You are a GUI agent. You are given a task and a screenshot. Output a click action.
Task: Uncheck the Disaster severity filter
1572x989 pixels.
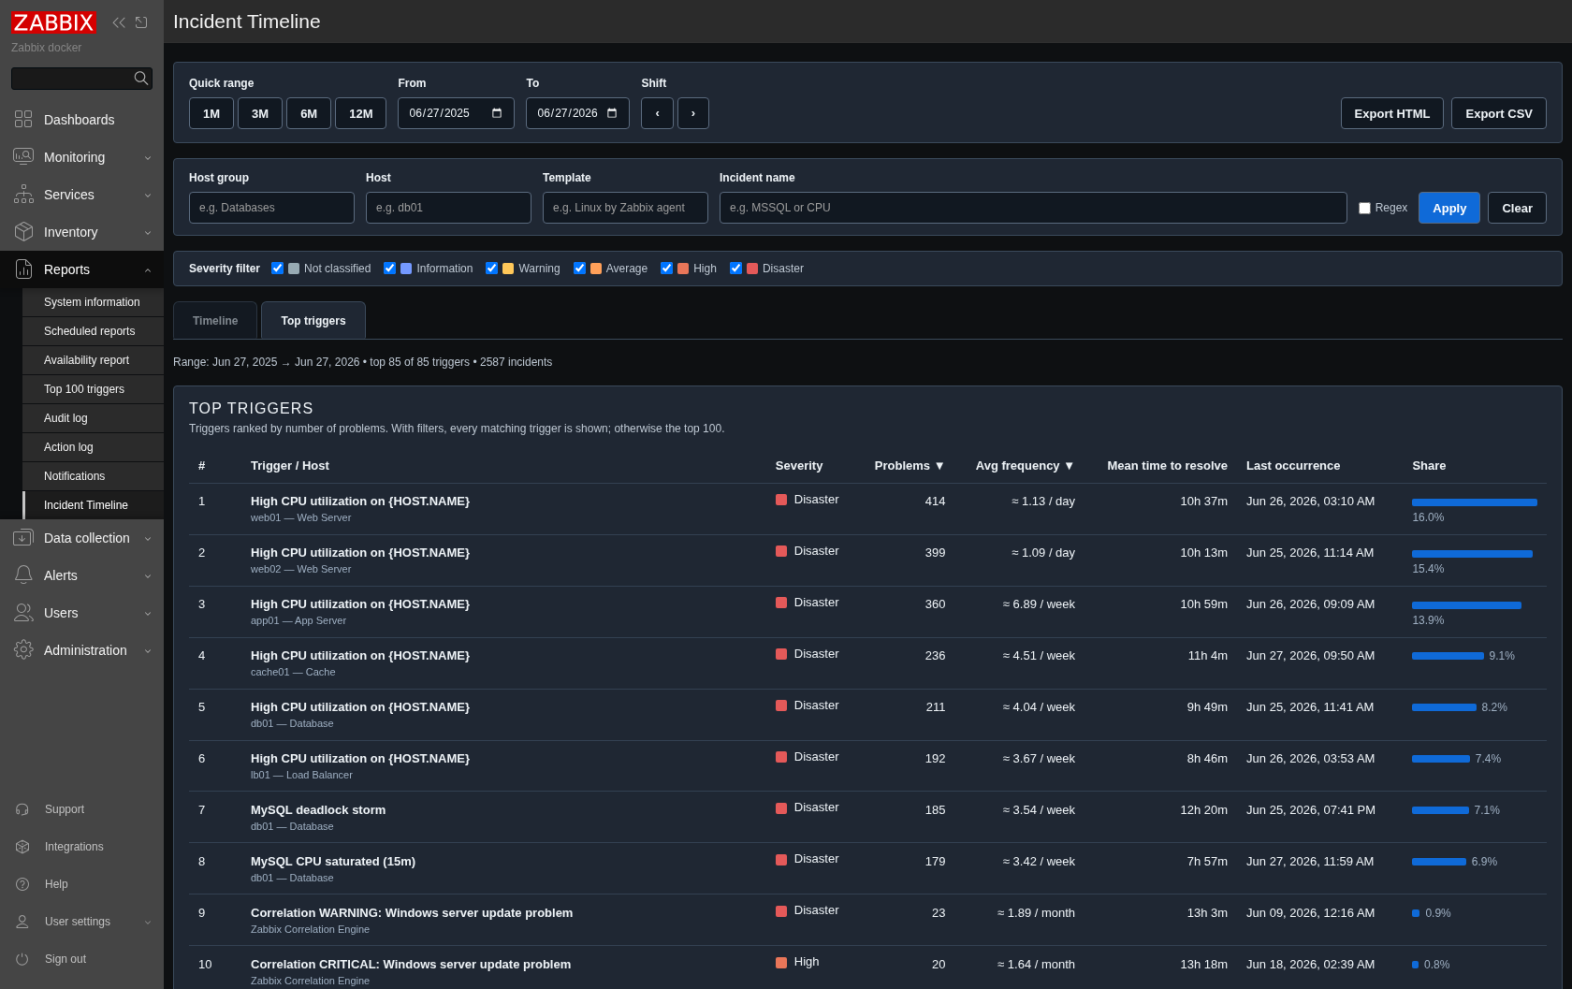736,268
